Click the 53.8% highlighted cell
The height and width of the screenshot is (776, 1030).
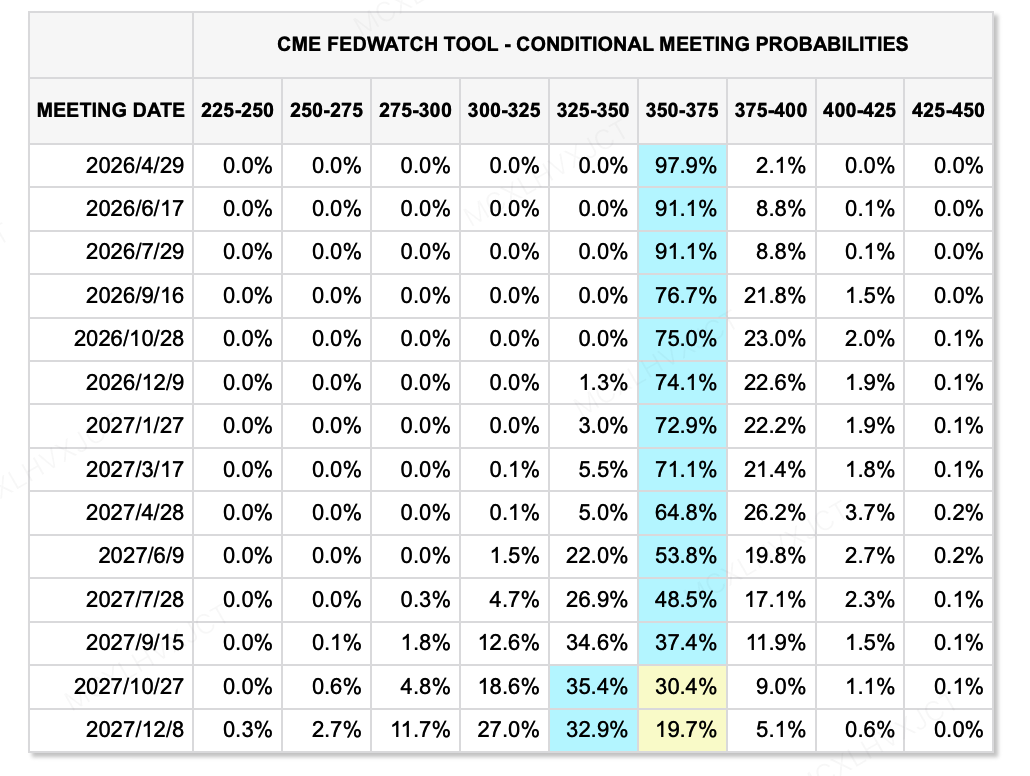[684, 556]
